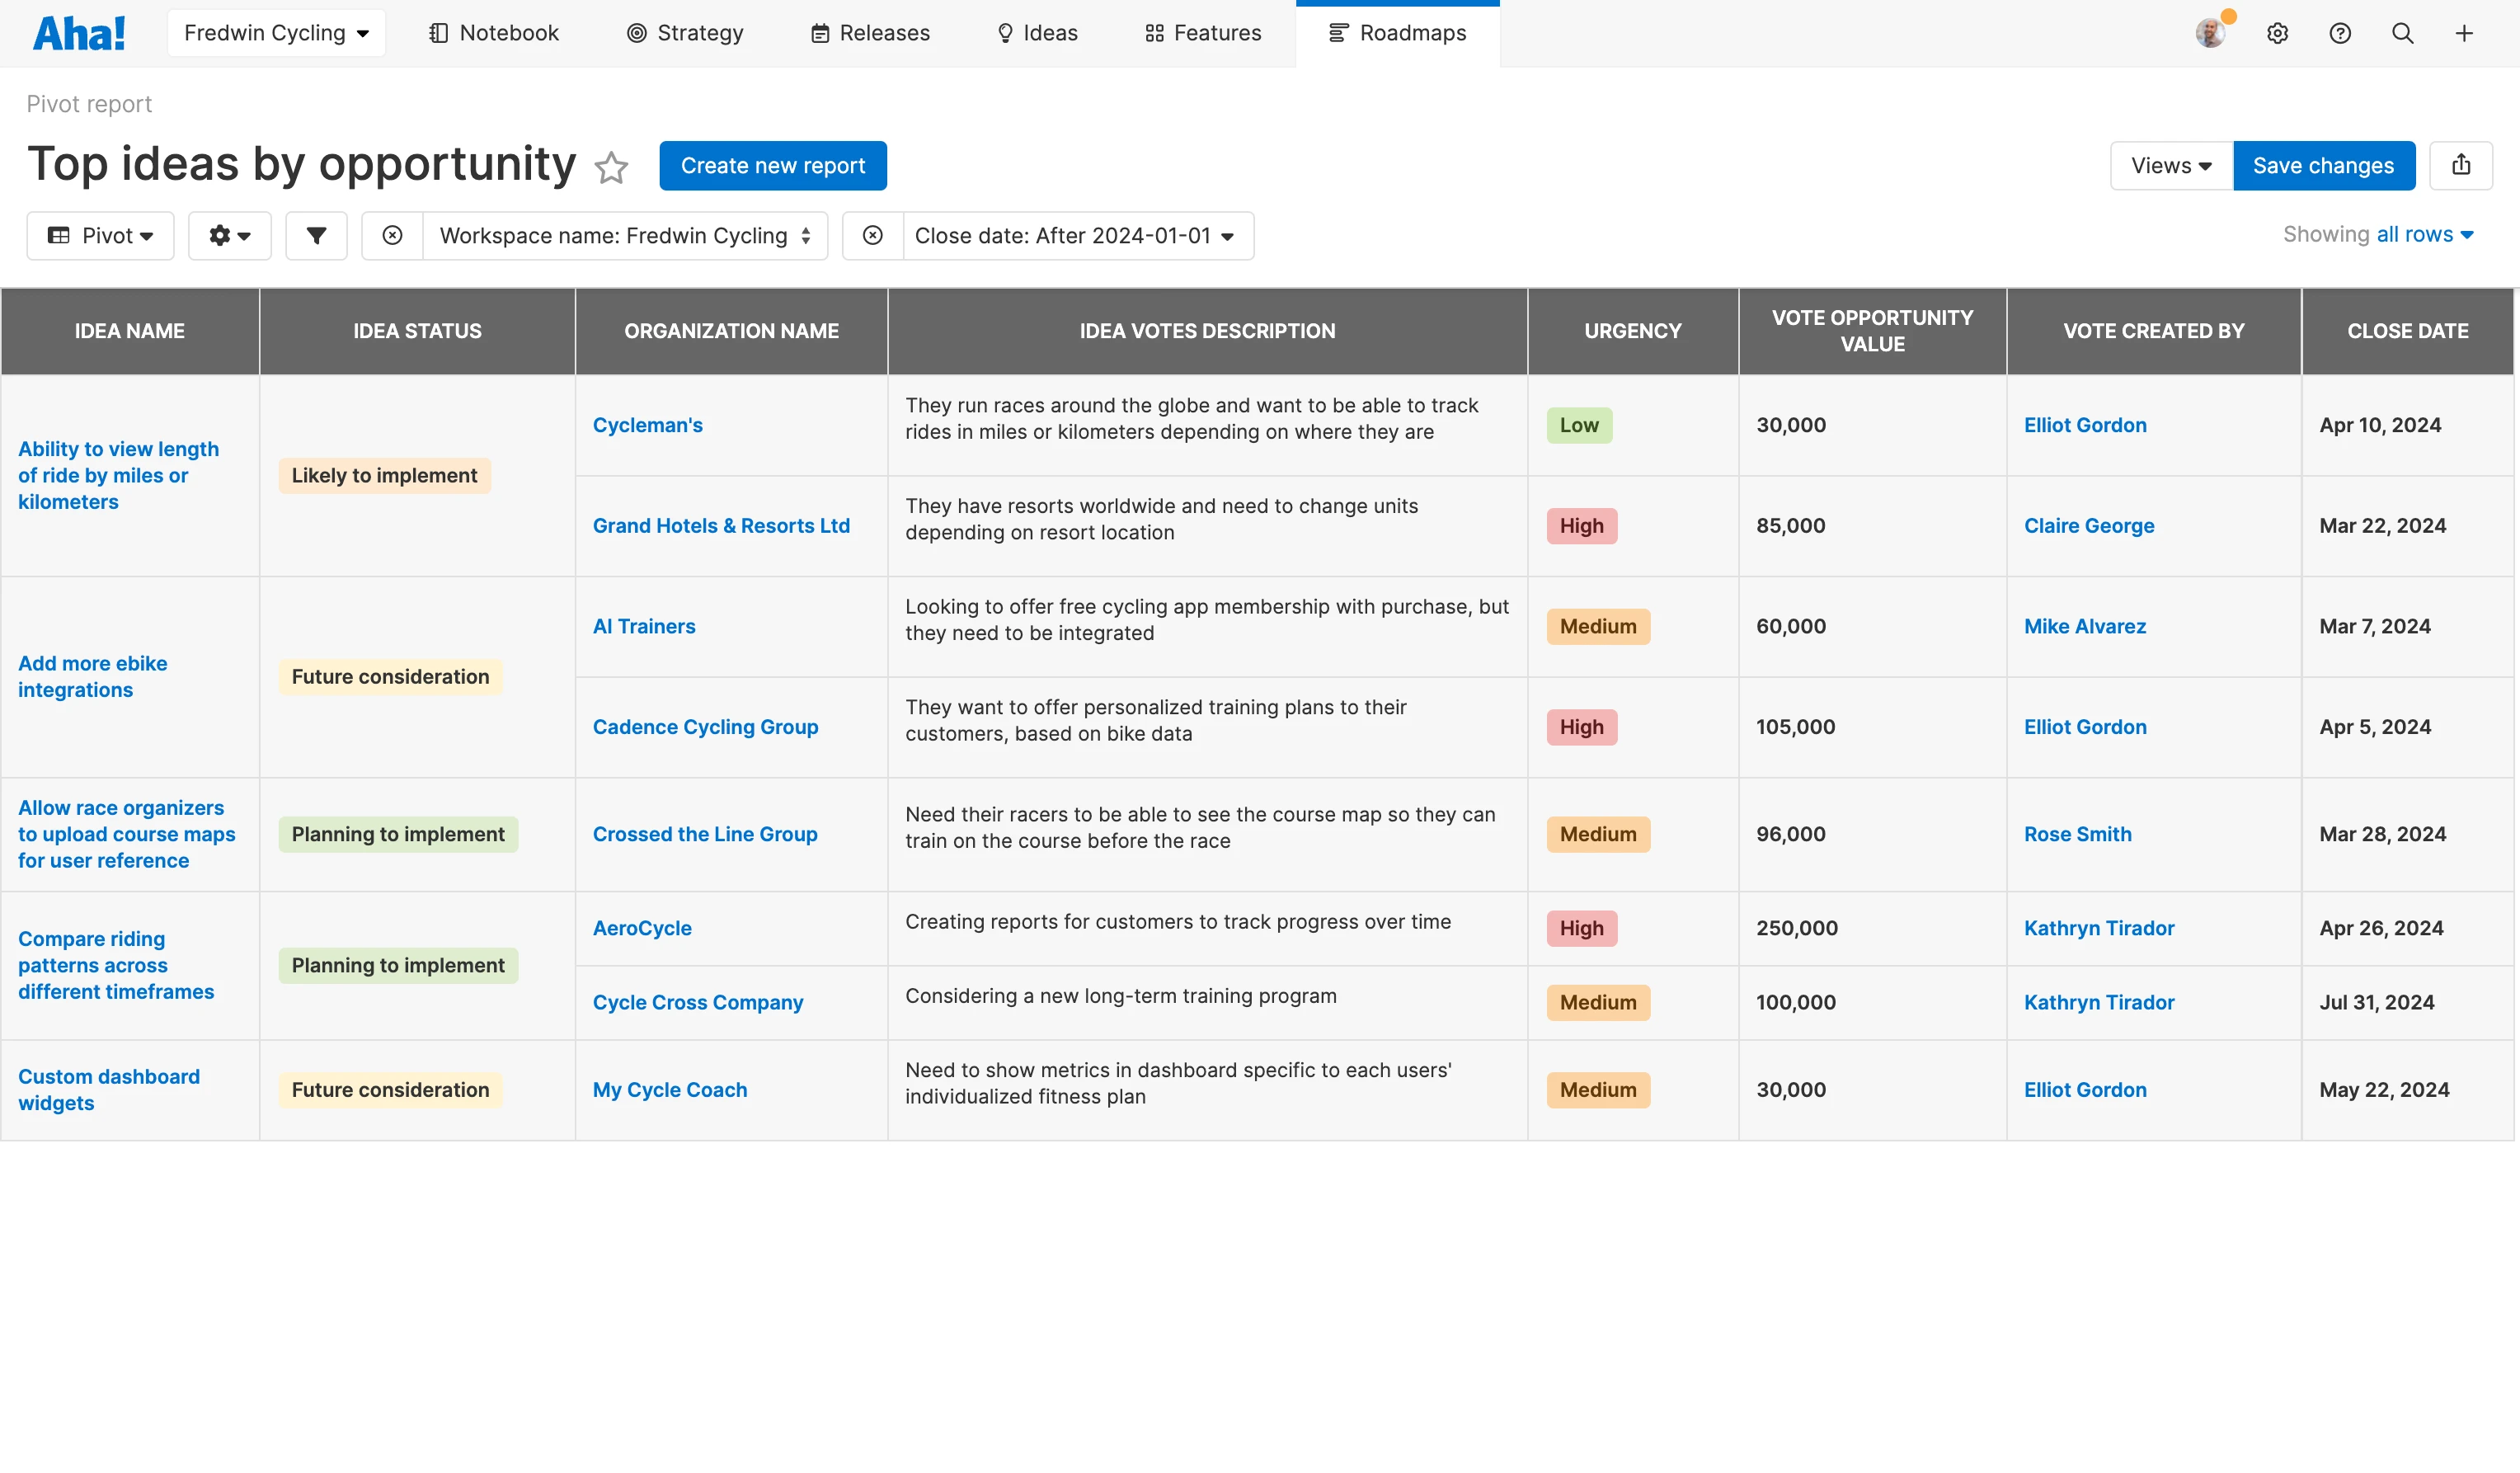Open the user avatar menu
The height and width of the screenshot is (1473, 2520).
pyautogui.click(x=2210, y=34)
